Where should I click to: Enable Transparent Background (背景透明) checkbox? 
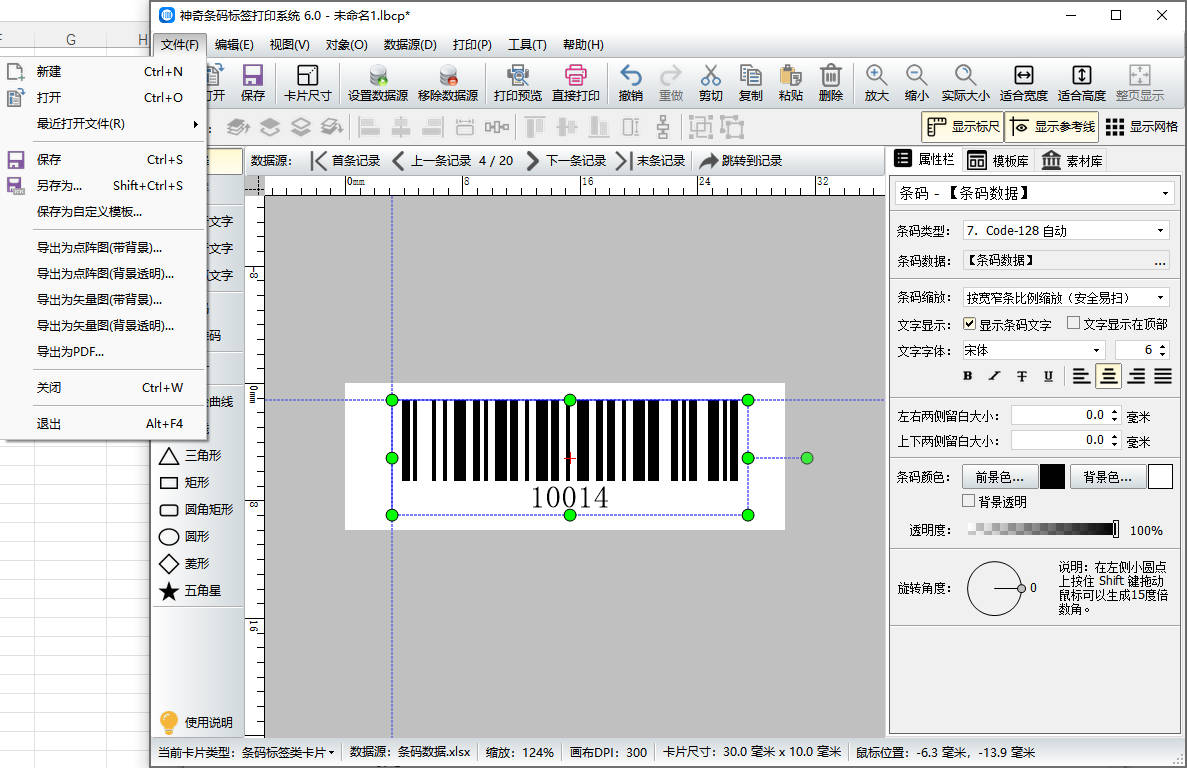968,501
